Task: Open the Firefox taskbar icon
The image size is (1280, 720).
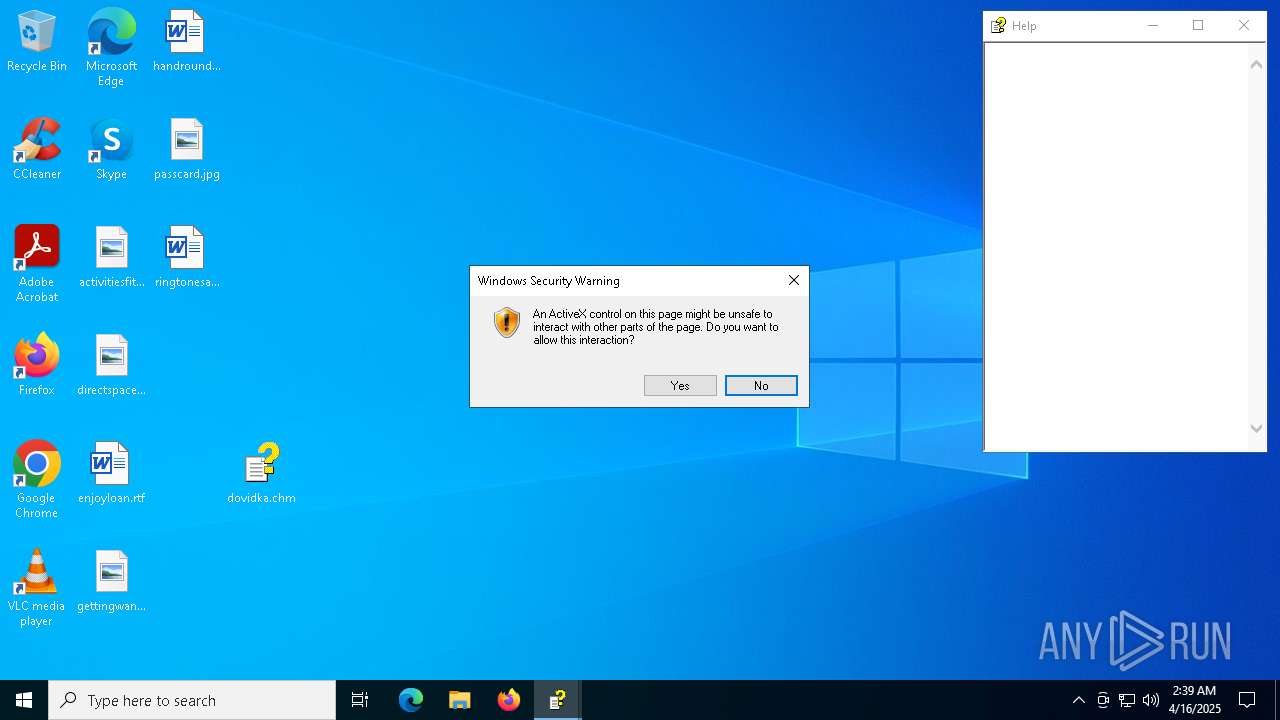Action: tap(509, 700)
